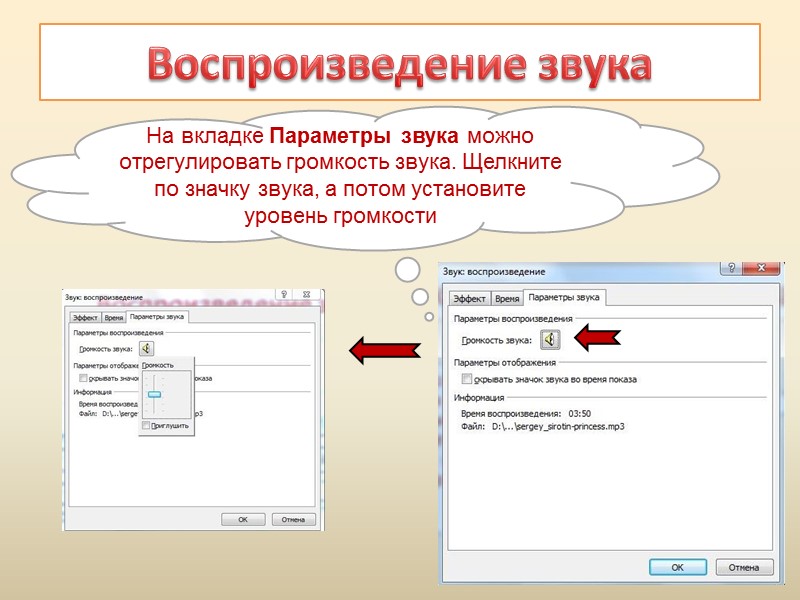Image resolution: width=800 pixels, height=600 pixels.
Task: Open help question mark in left dialog
Action: [x=284, y=294]
